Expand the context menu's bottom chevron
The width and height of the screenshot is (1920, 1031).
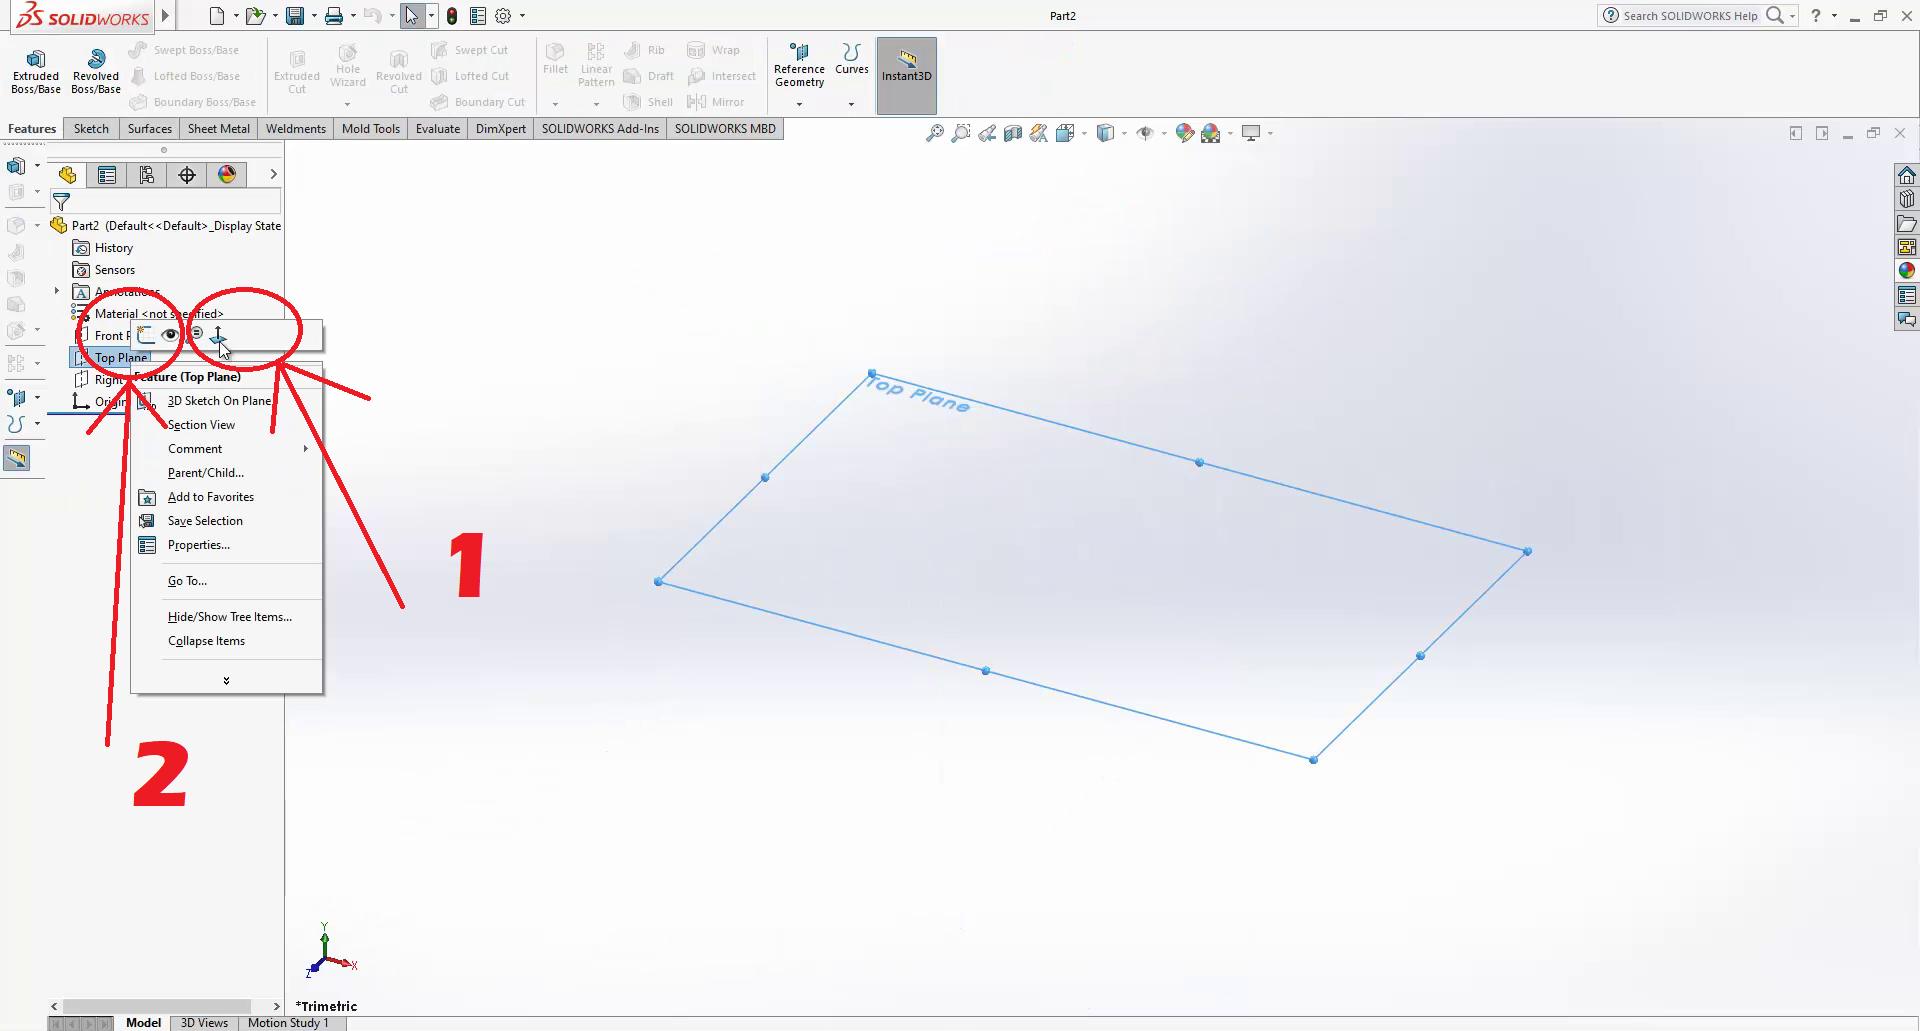[x=226, y=680]
